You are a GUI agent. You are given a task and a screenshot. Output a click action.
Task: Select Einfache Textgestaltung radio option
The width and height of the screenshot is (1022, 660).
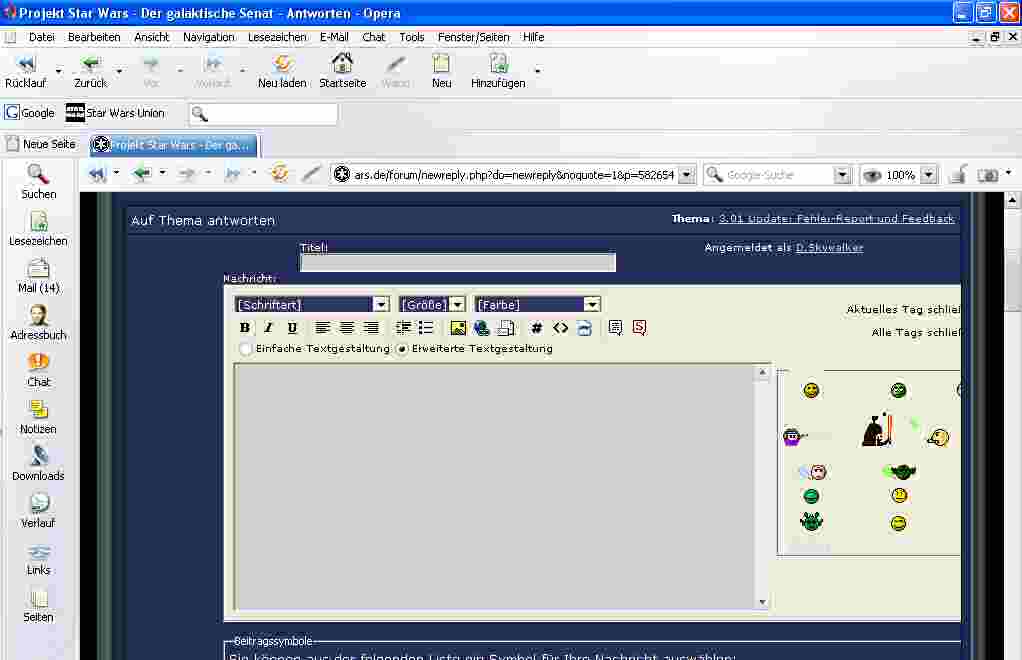click(245, 349)
